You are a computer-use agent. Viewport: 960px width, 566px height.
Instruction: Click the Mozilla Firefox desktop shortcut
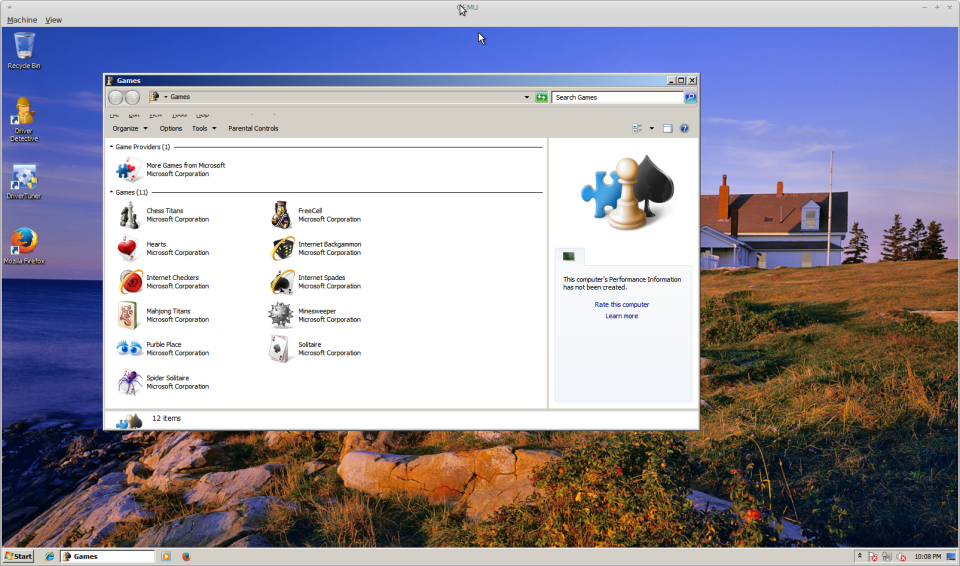click(24, 246)
